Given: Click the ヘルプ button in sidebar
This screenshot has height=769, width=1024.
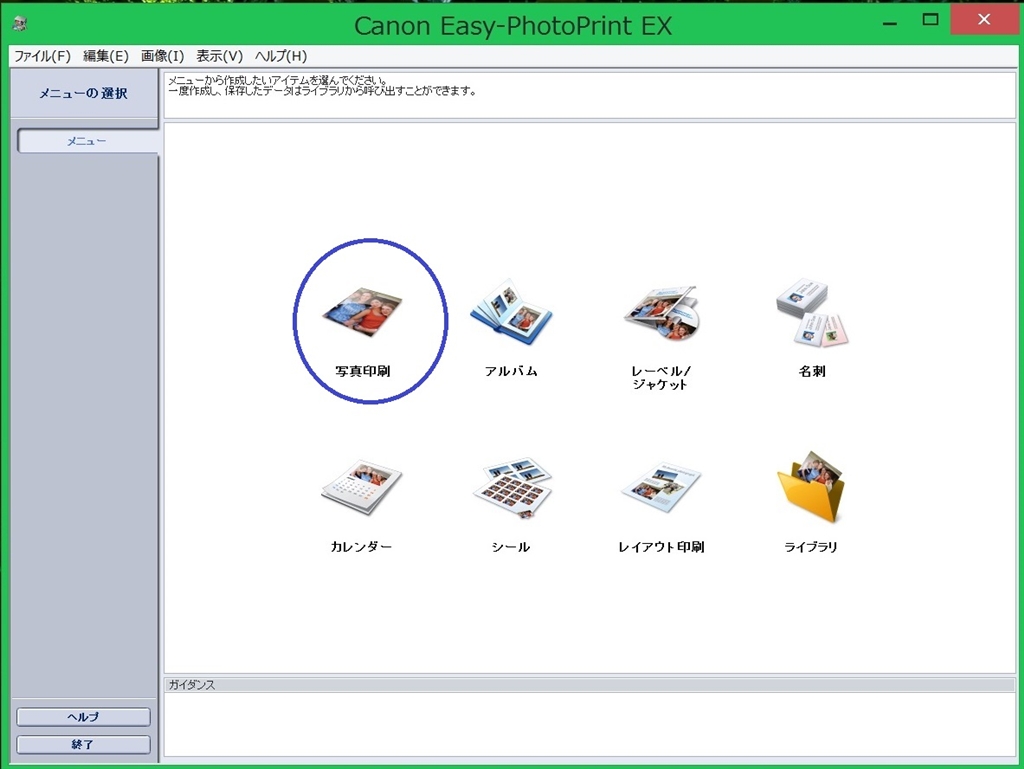Looking at the screenshot, I should coord(84,717).
